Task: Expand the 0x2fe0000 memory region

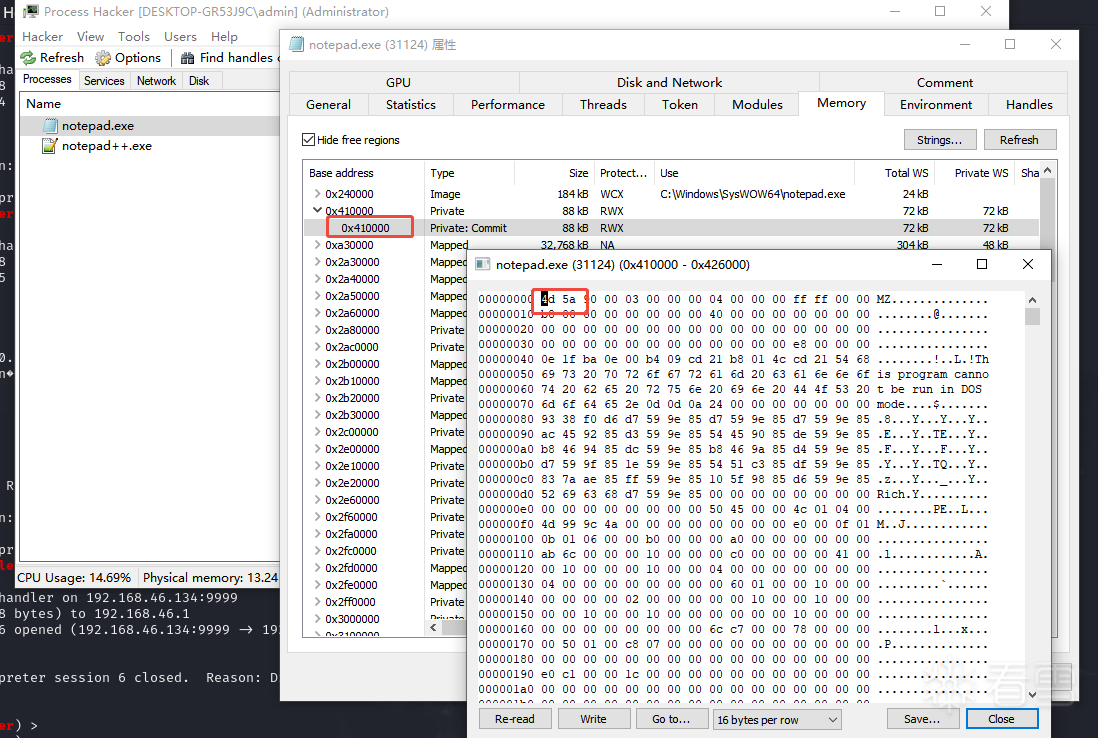Action: pyautogui.click(x=317, y=584)
